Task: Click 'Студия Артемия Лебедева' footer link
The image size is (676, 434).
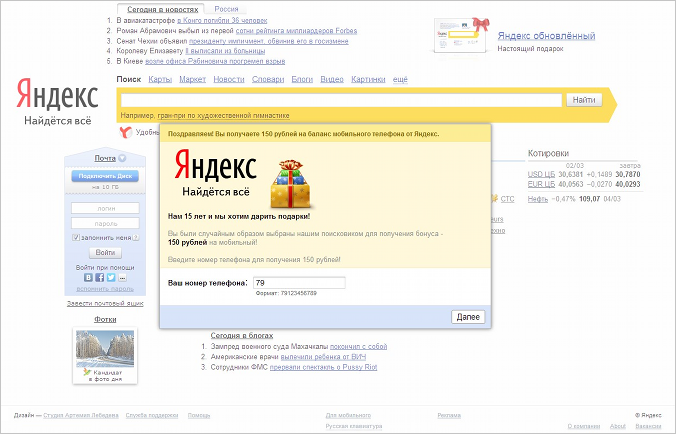Action: pyautogui.click(x=81, y=415)
